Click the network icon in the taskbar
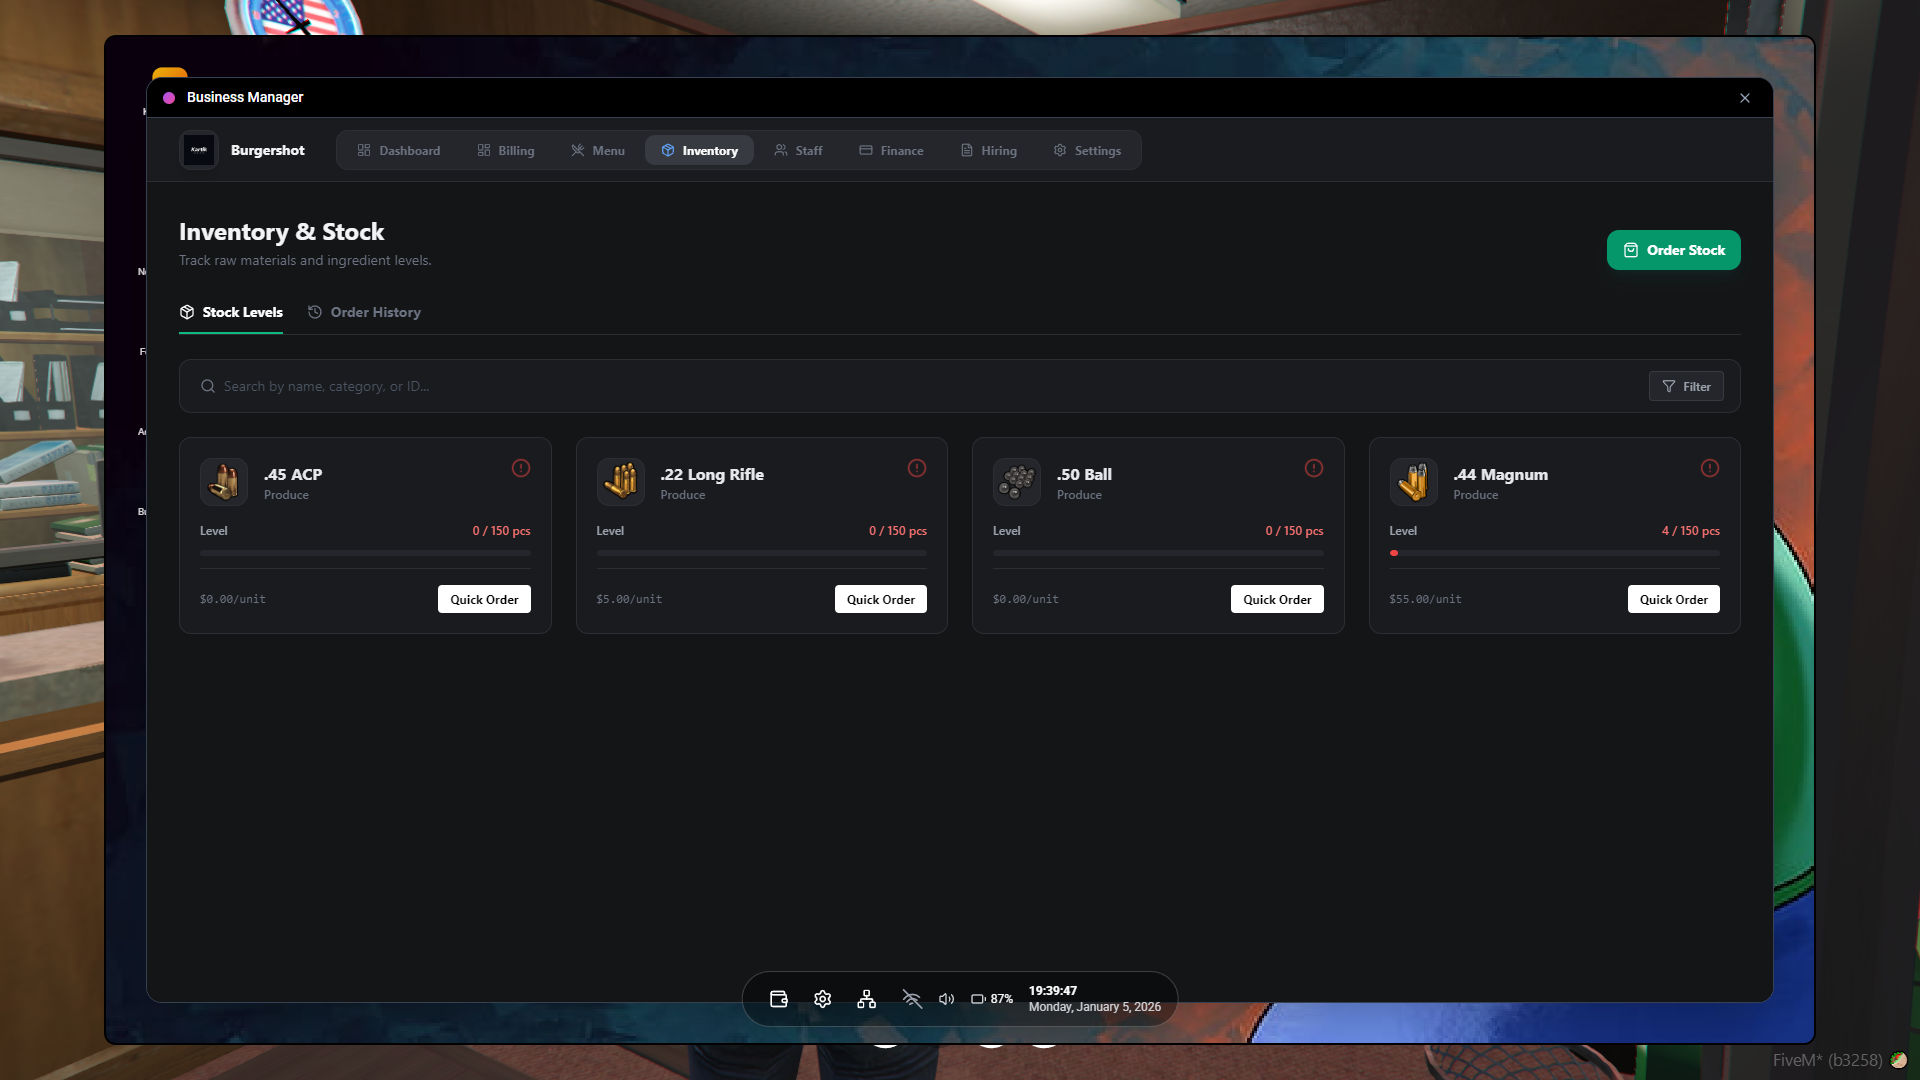The width and height of the screenshot is (1920, 1080). 866,998
